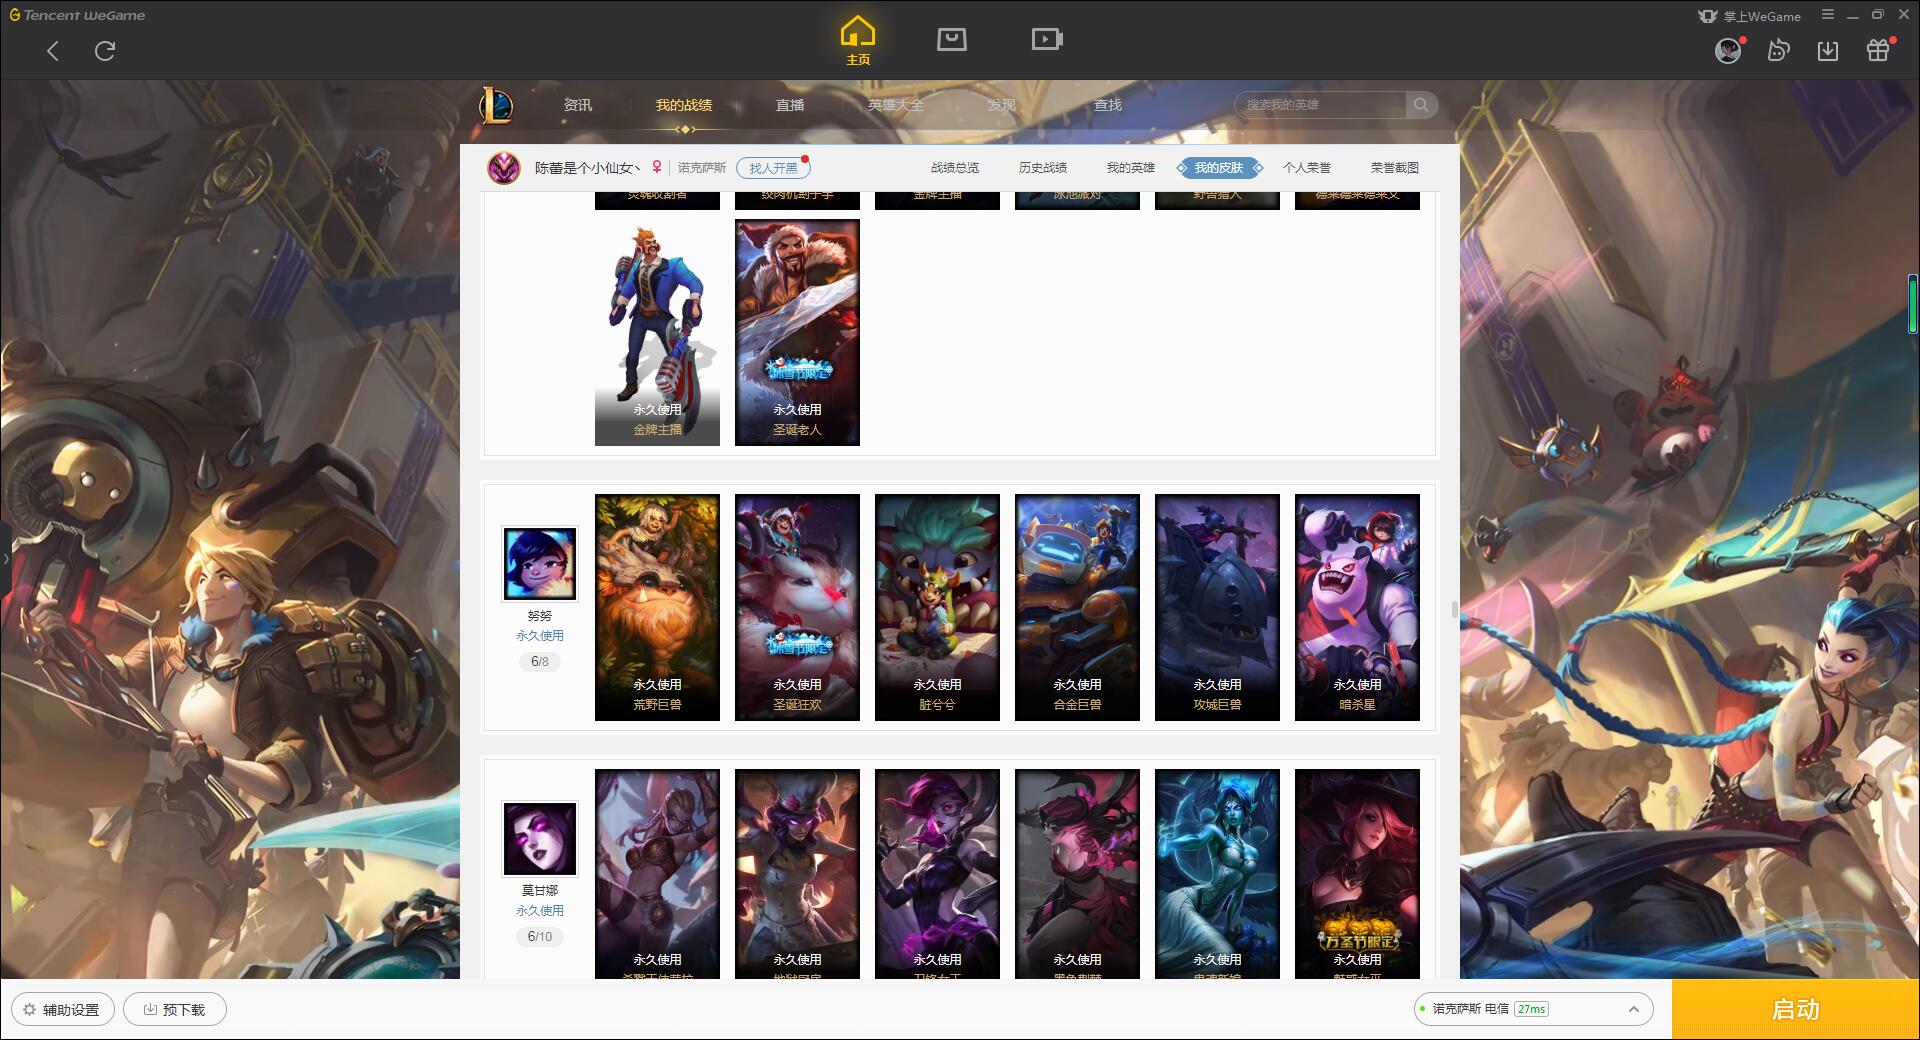Open the 个人荣誉 sub-tab
Screen dimensions: 1920x1040
[x=1307, y=168]
